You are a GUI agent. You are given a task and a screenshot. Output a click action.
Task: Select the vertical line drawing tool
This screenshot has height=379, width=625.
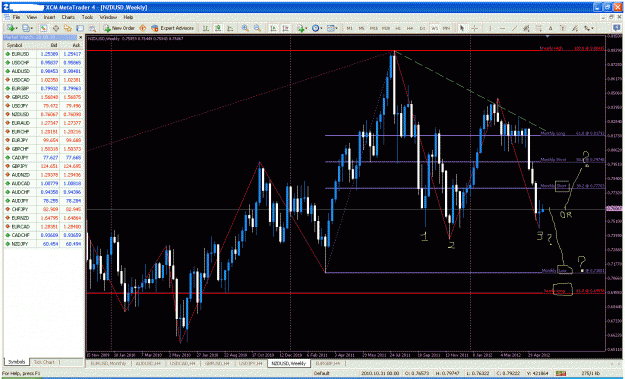click(490, 28)
